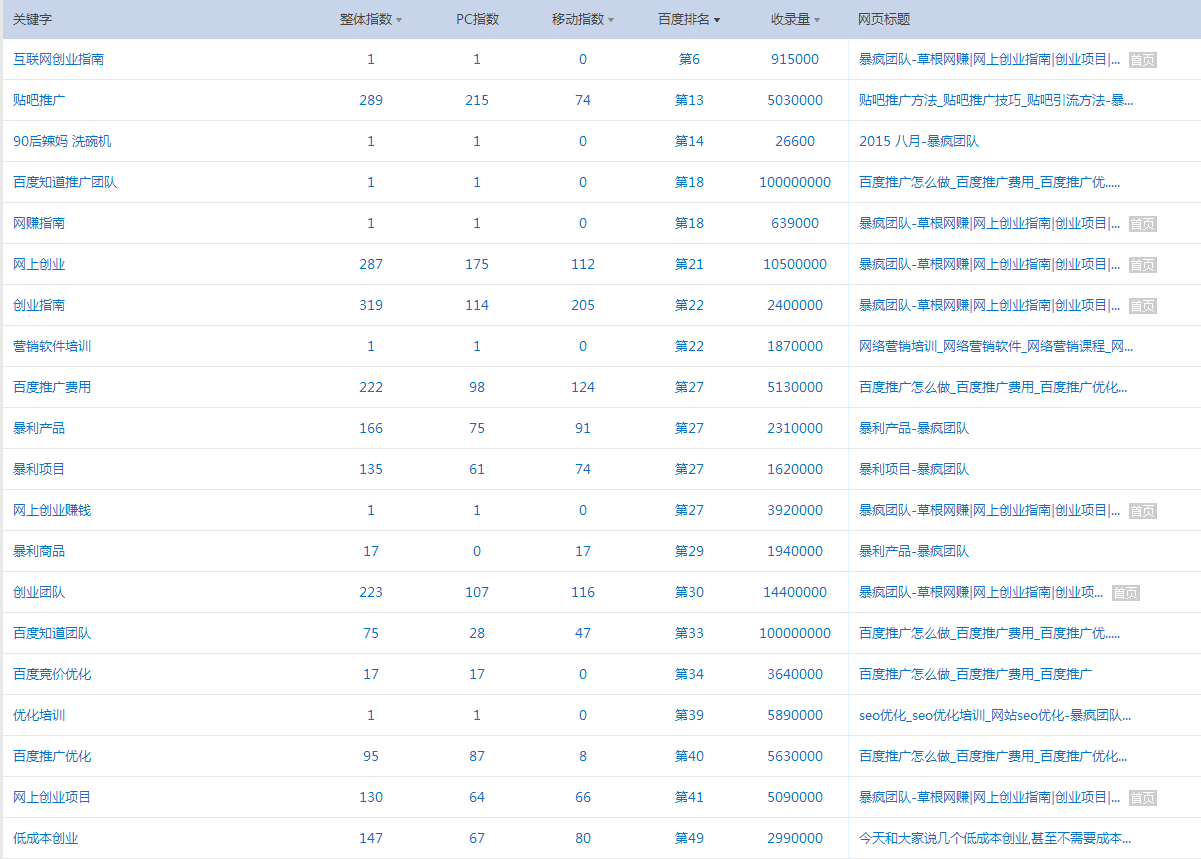Click 整体指数 value 289 for 贴吧推广
Viewport: 1201px width, 859px height.
coord(371,100)
